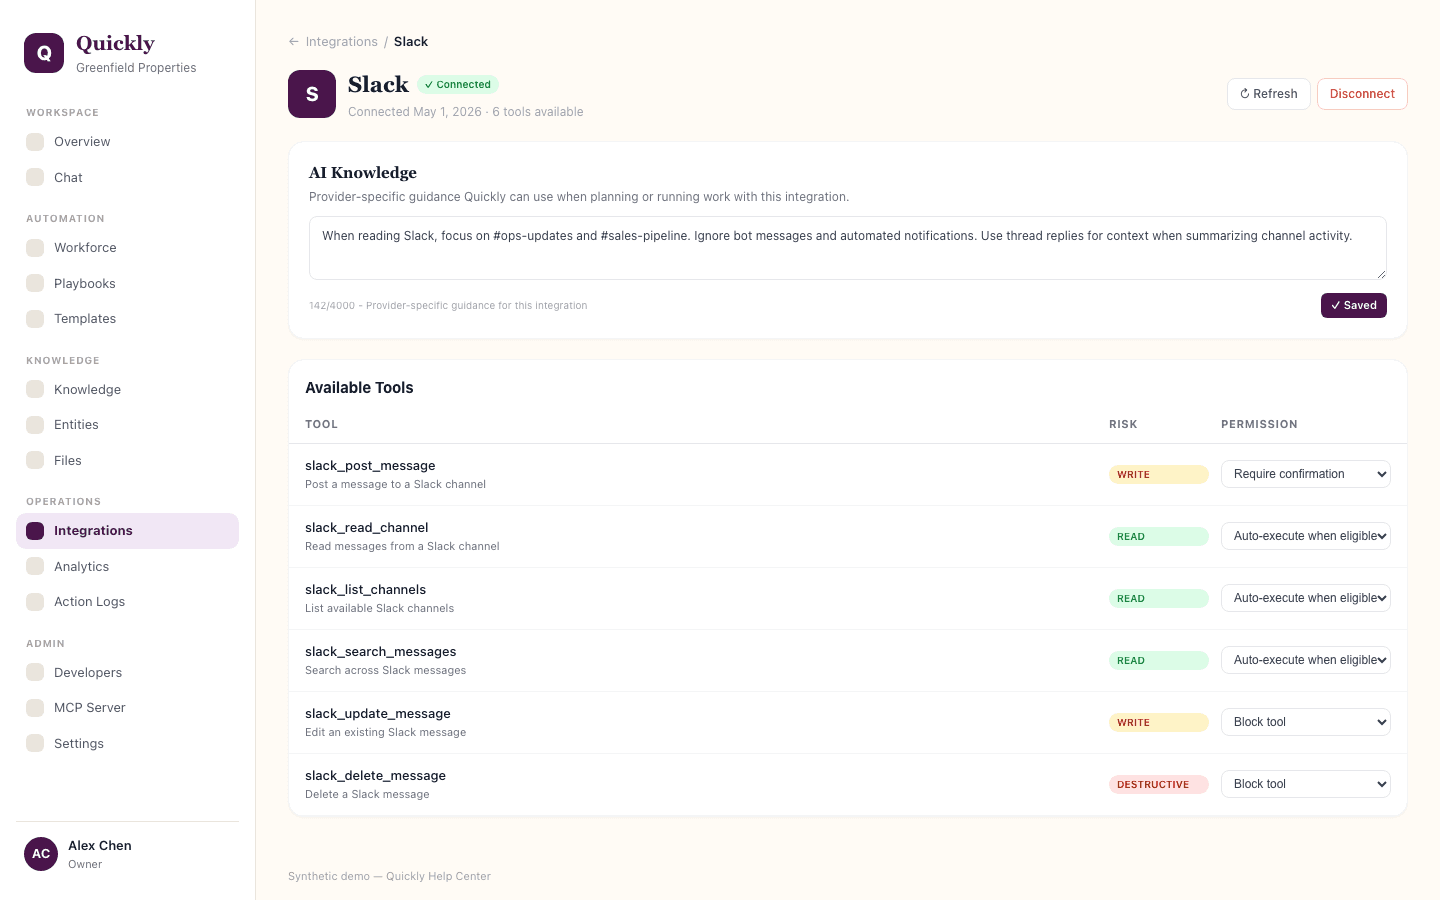Click READ badge for slack_search_messages

click(x=1159, y=661)
